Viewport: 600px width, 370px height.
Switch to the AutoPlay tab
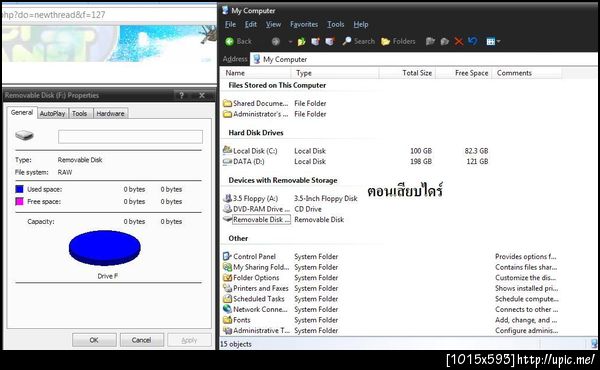click(x=52, y=113)
